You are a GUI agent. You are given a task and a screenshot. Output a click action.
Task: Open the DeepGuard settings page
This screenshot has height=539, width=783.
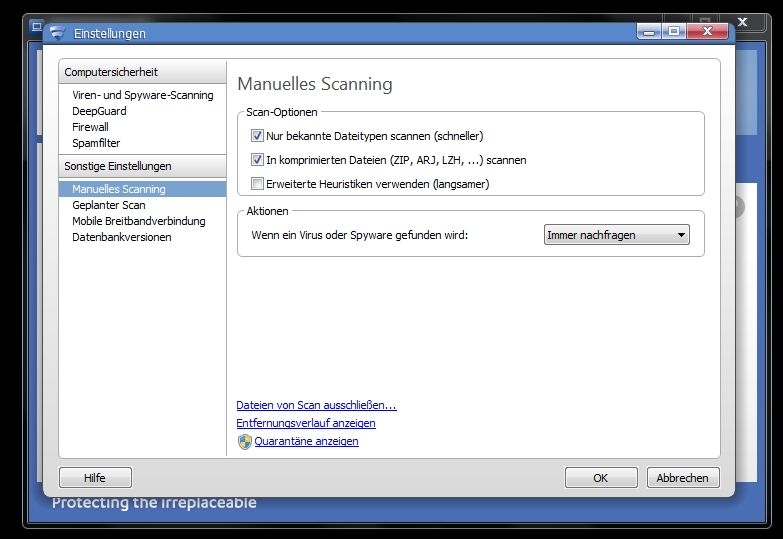[99, 111]
